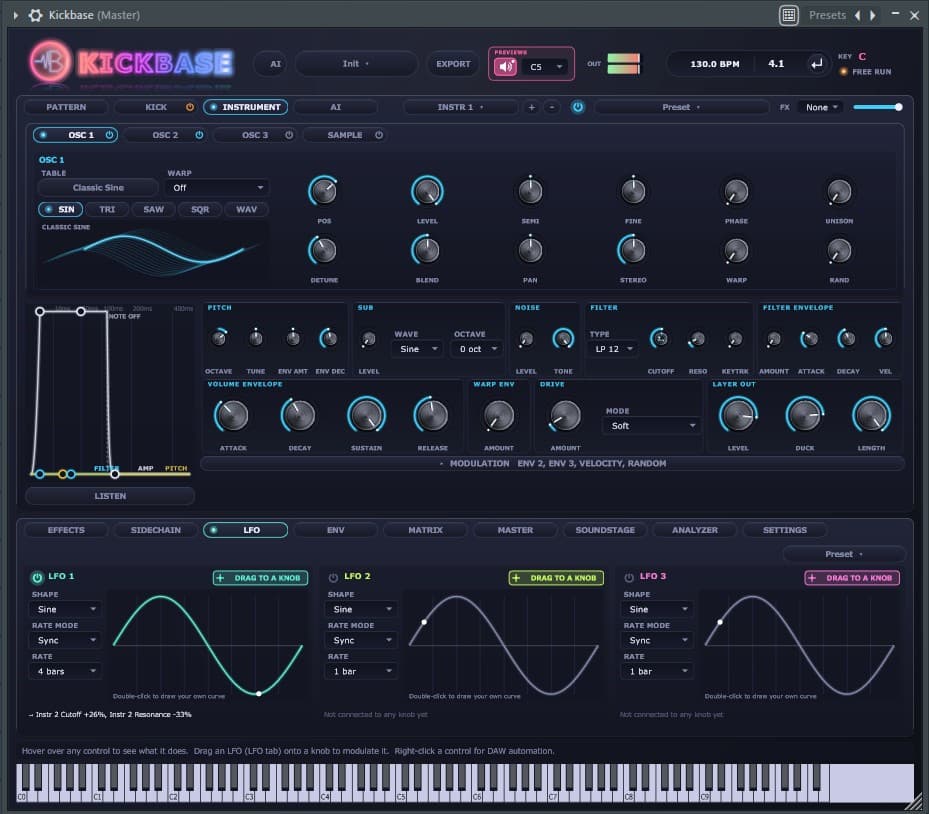Click the KICK tab power icon

[190, 107]
